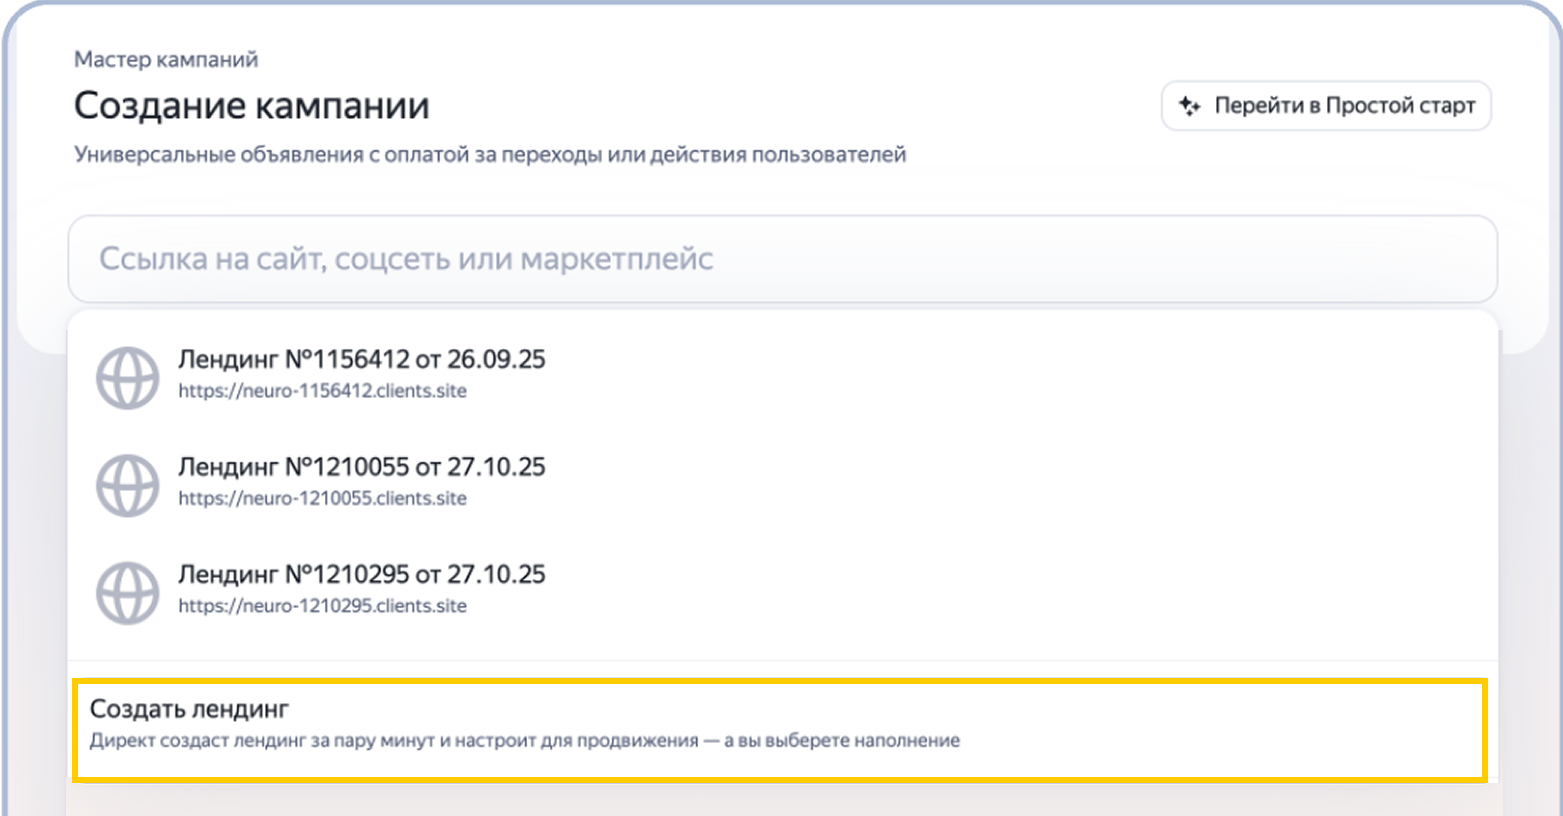
Task: Click the Создать лендинг description text
Action: pyautogui.click(x=525, y=741)
